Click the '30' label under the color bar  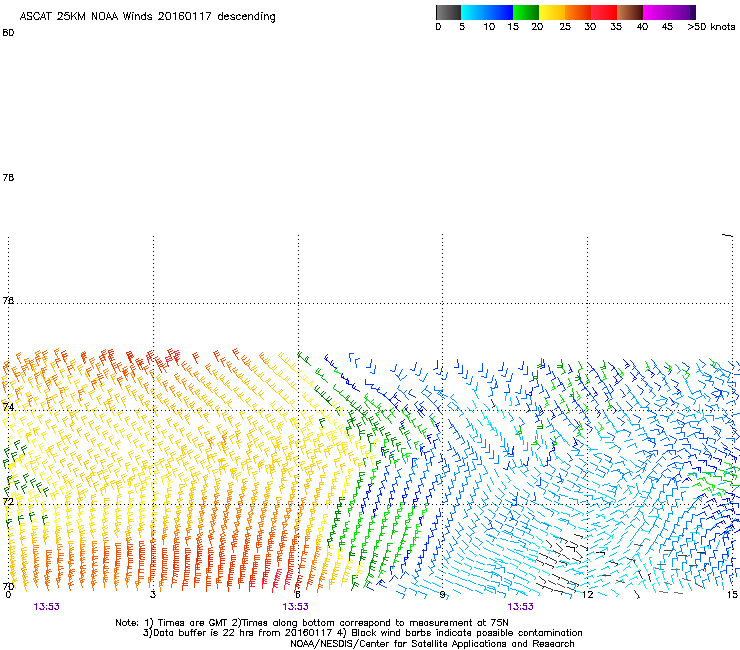pos(590,27)
